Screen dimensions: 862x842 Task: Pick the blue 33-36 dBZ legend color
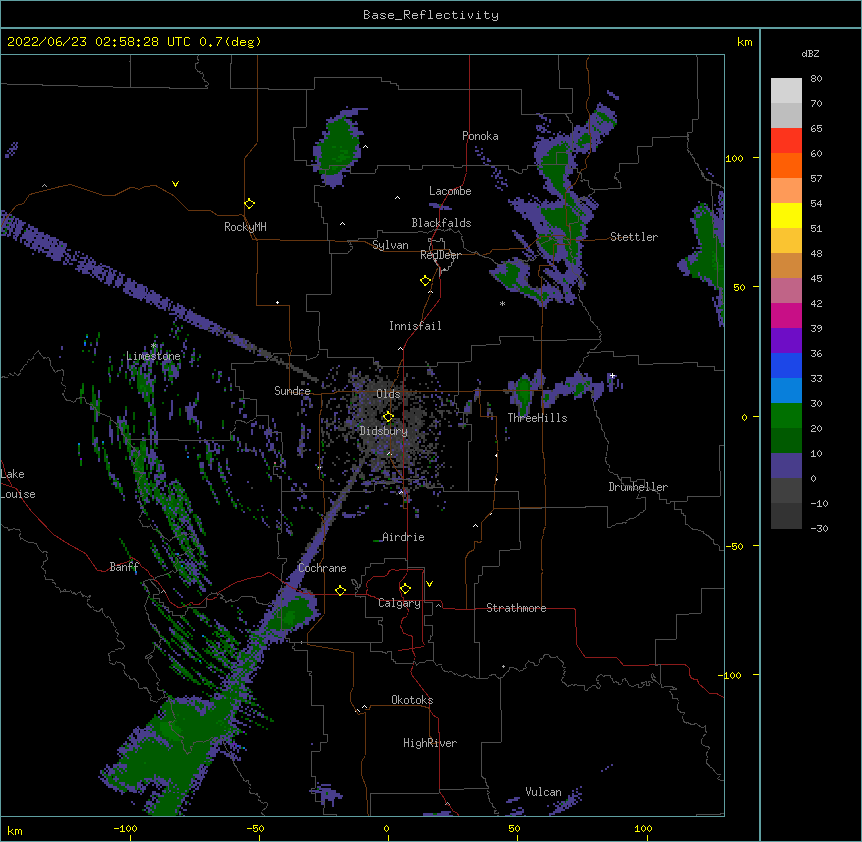coord(786,365)
